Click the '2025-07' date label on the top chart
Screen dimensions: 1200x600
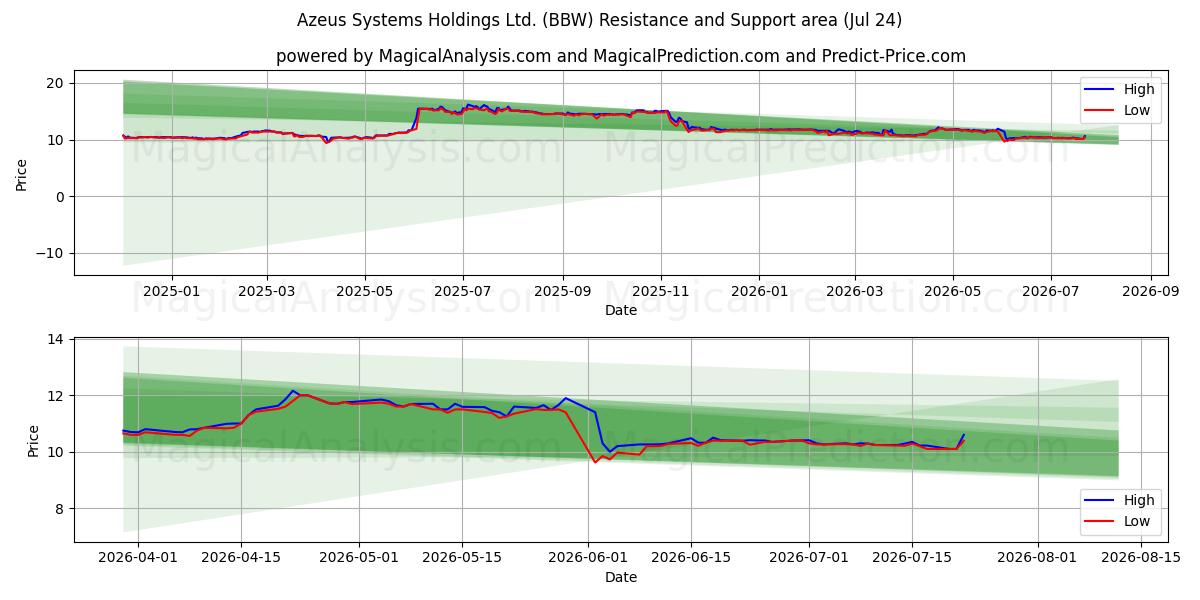coord(463,291)
